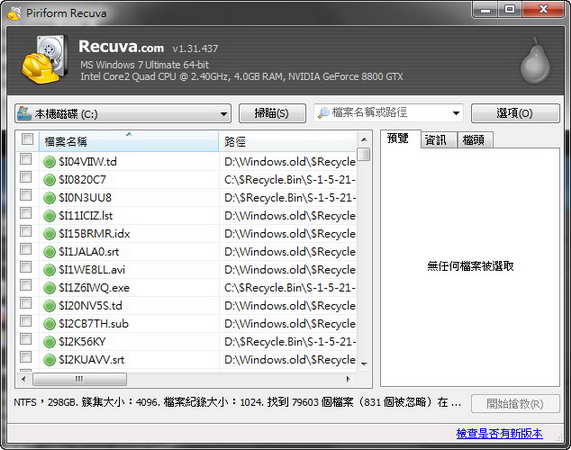The width and height of the screenshot is (571, 450).
Task: Click the green status icon of $I2CB7TH.sub
Action: [x=49, y=324]
